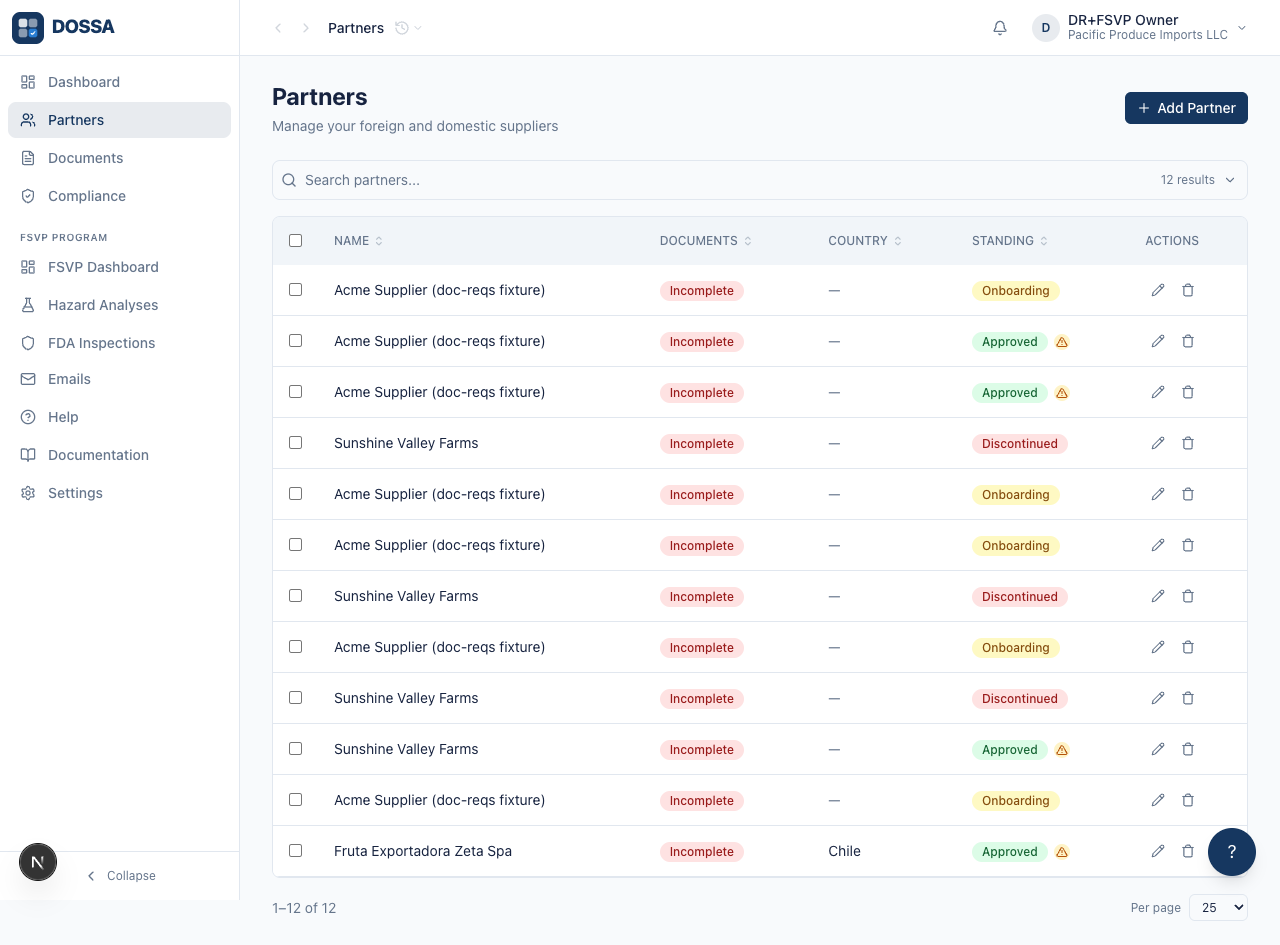The image size is (1280, 945).
Task: Sort table by the STANDING column
Action: [1010, 241]
